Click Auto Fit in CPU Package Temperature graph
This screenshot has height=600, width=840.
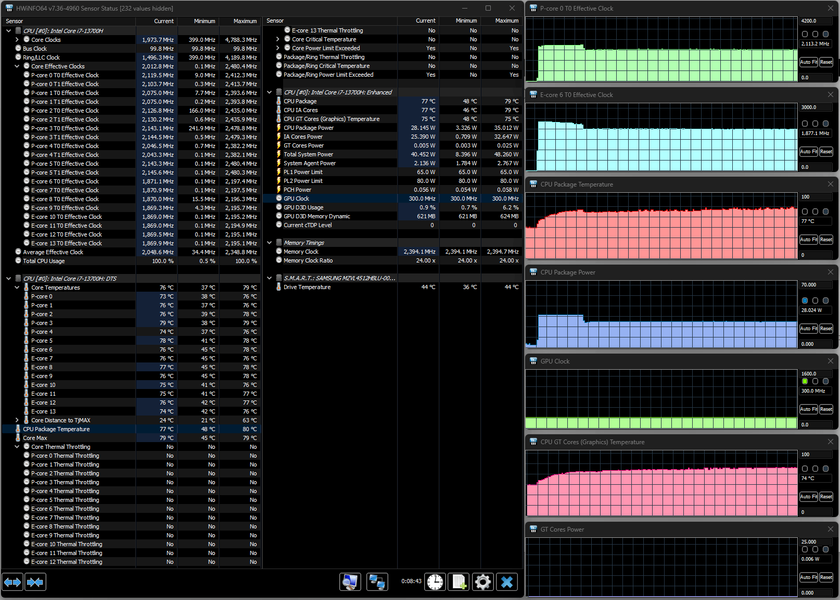coord(808,239)
